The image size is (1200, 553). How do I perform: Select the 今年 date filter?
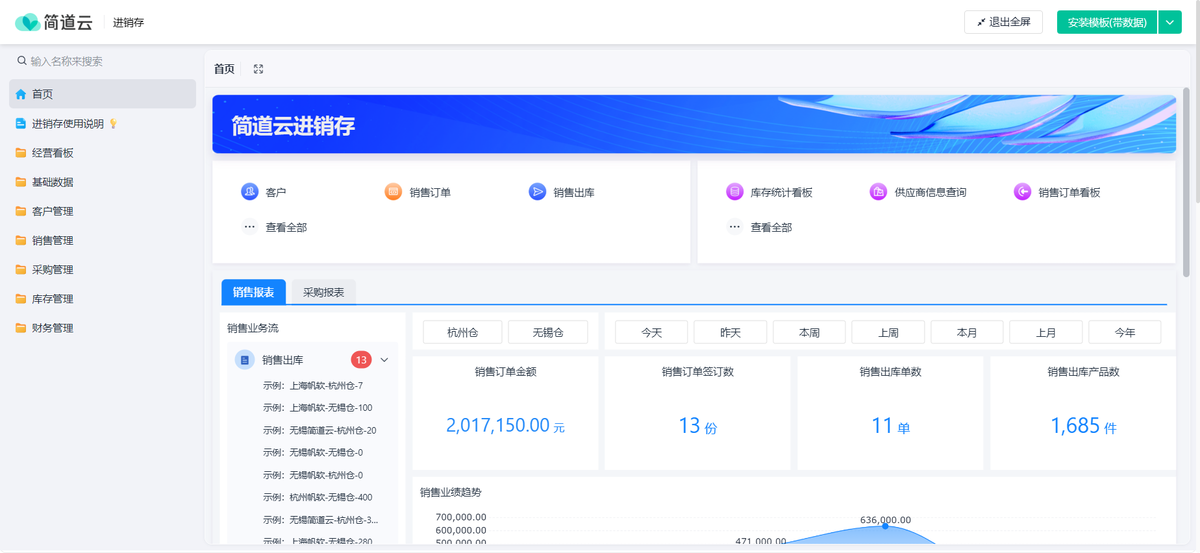(1125, 332)
